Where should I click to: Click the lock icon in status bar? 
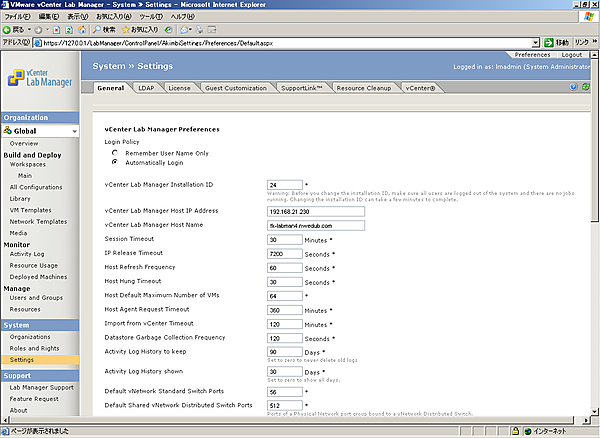tap(515, 431)
